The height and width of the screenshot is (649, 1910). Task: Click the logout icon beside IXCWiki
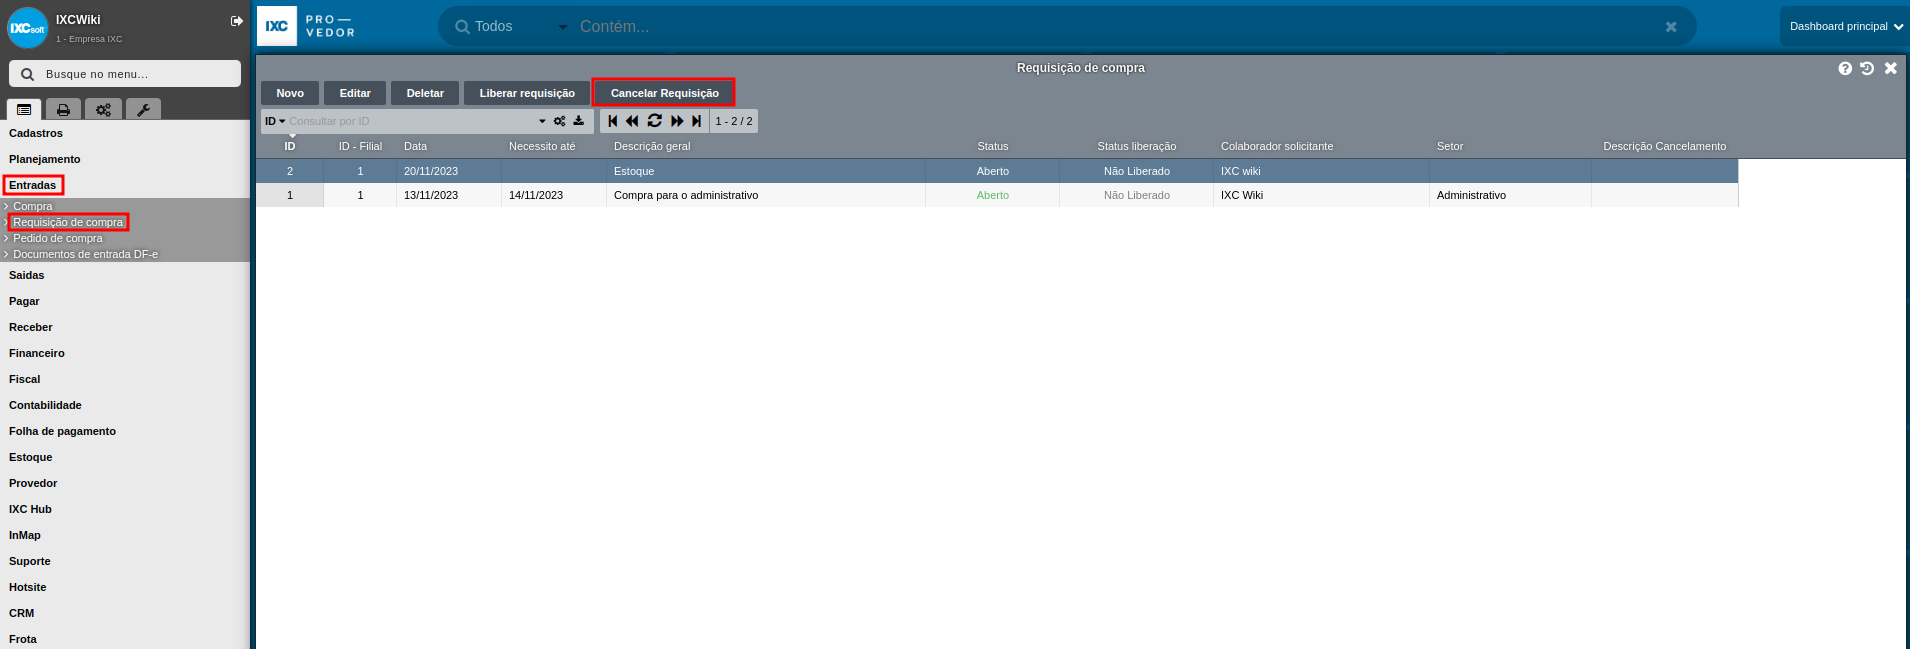pos(237,21)
